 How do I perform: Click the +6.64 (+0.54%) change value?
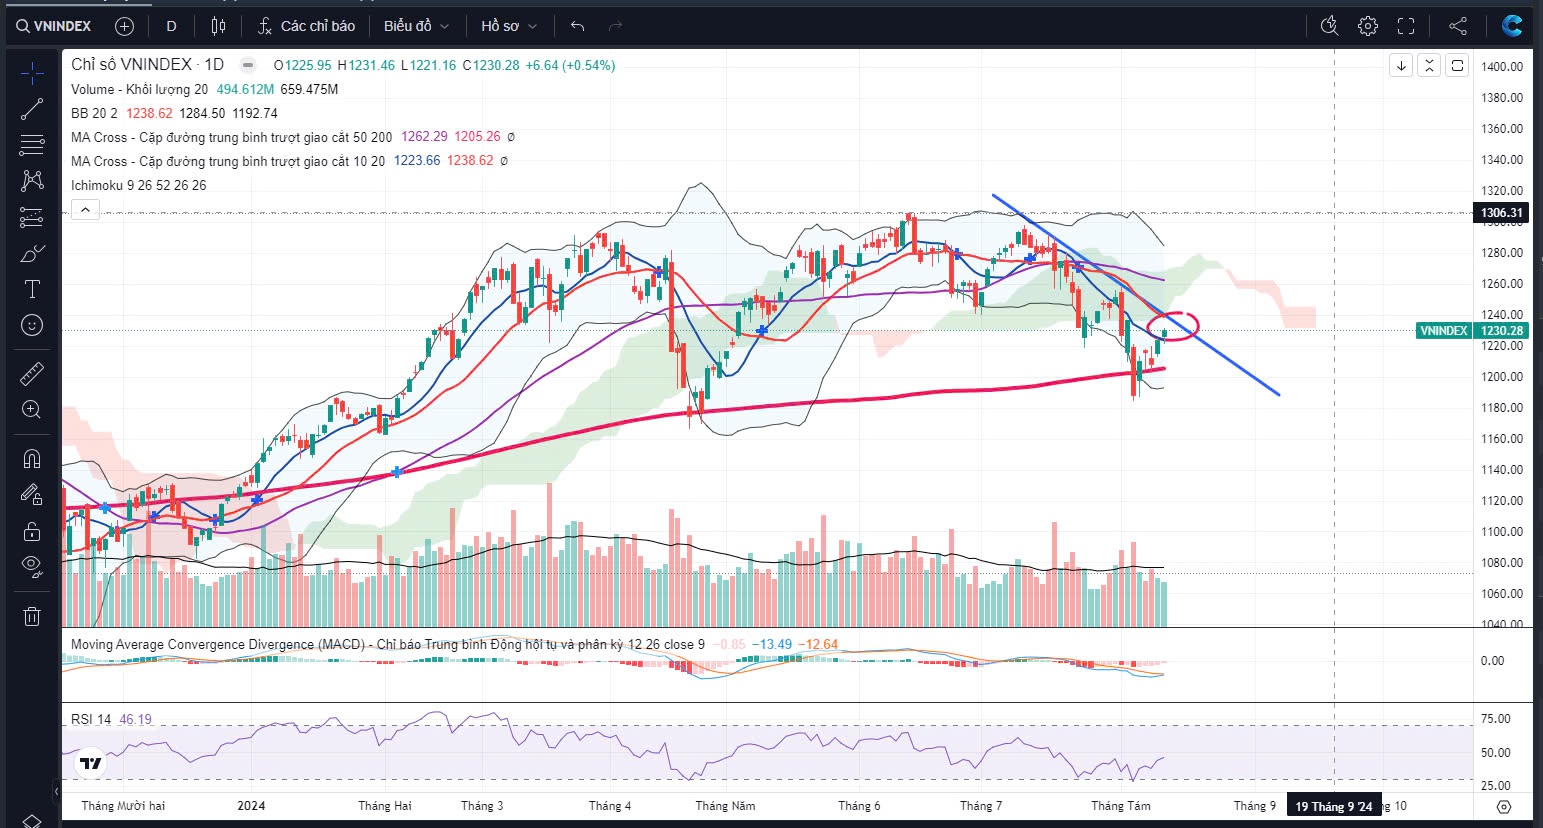(571, 65)
